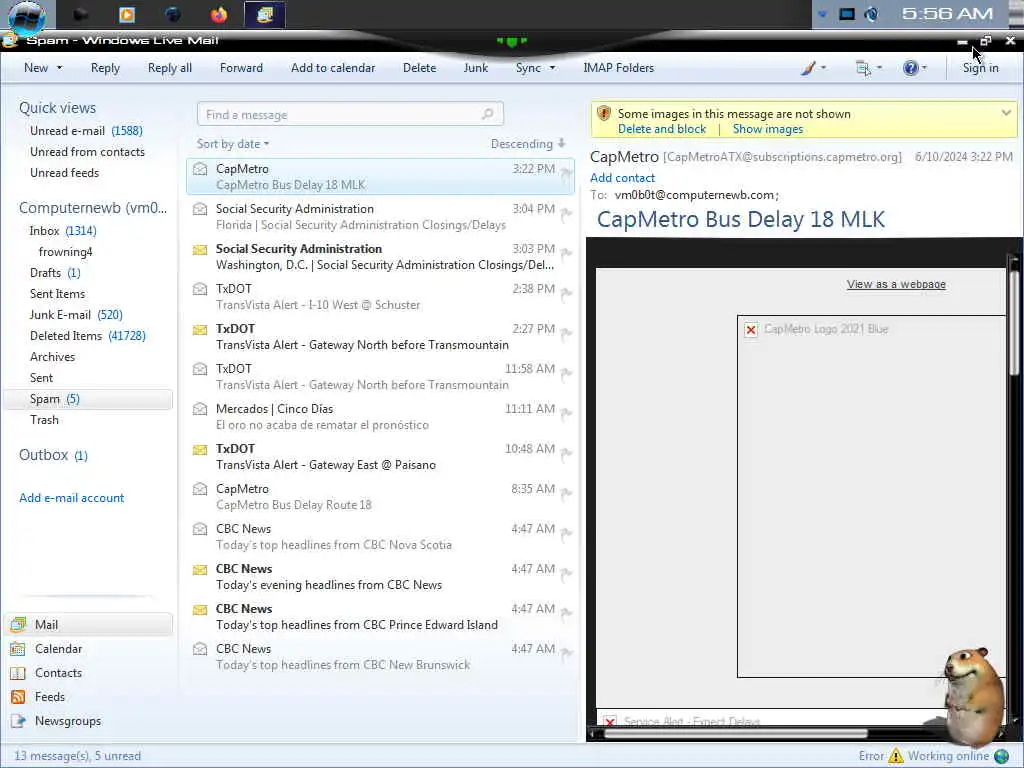The width and height of the screenshot is (1024, 768).
Task: Click the search magnifier in Find a message
Action: pos(487,114)
